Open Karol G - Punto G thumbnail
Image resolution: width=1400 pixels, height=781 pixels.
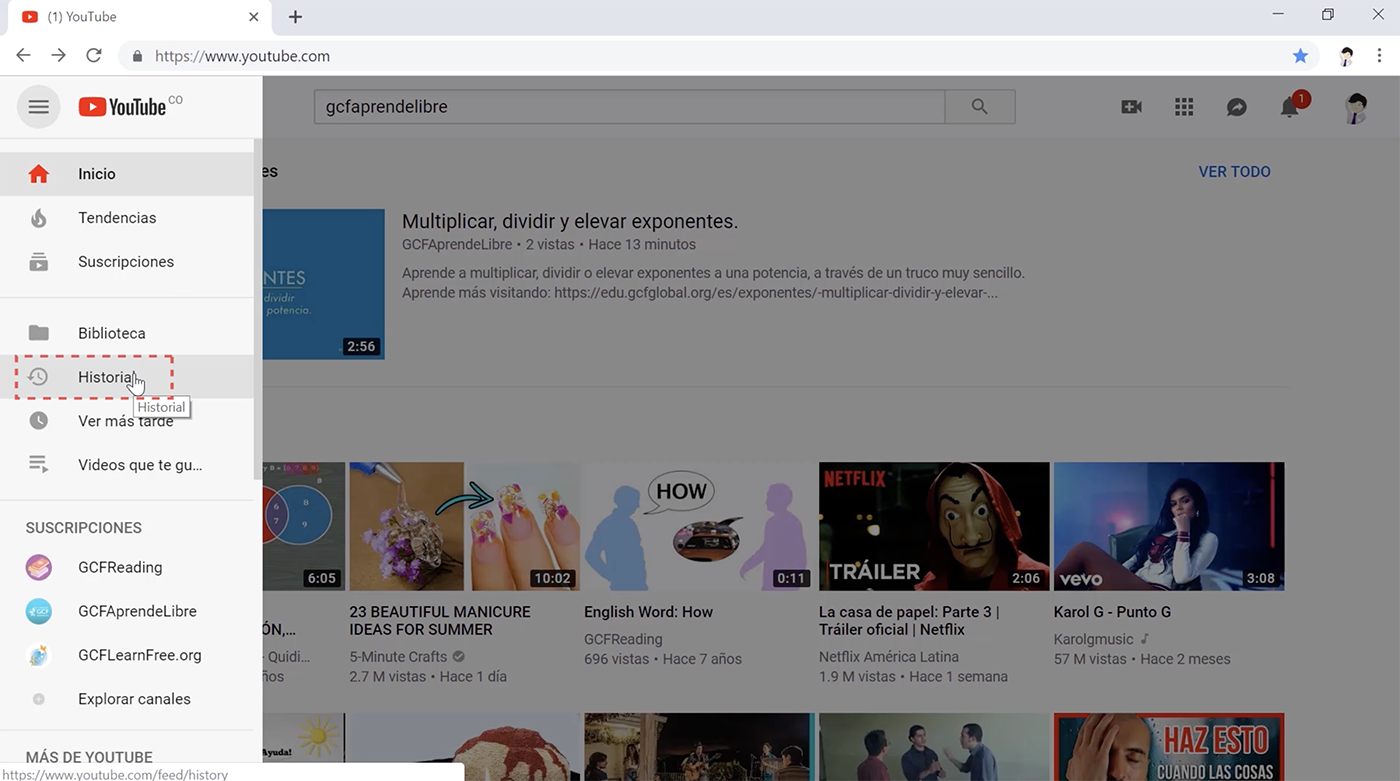pos(1169,526)
